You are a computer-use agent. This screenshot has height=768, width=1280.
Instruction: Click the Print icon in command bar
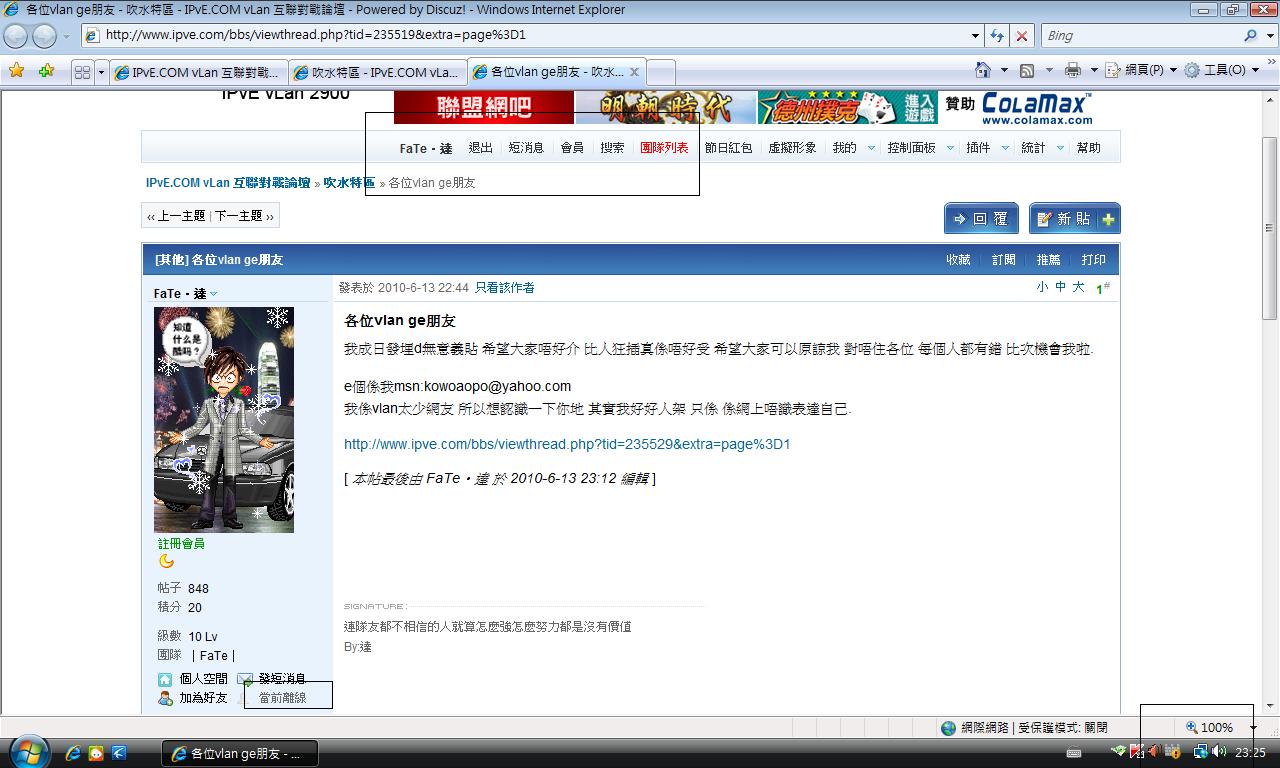1073,70
